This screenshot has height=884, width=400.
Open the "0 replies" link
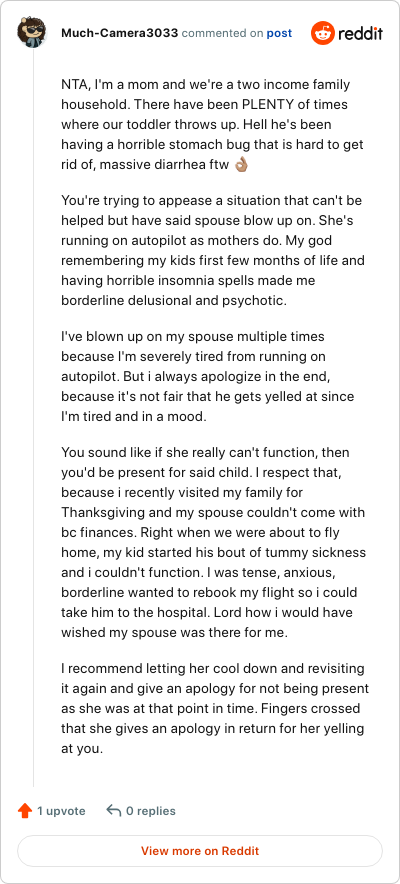click(x=150, y=811)
